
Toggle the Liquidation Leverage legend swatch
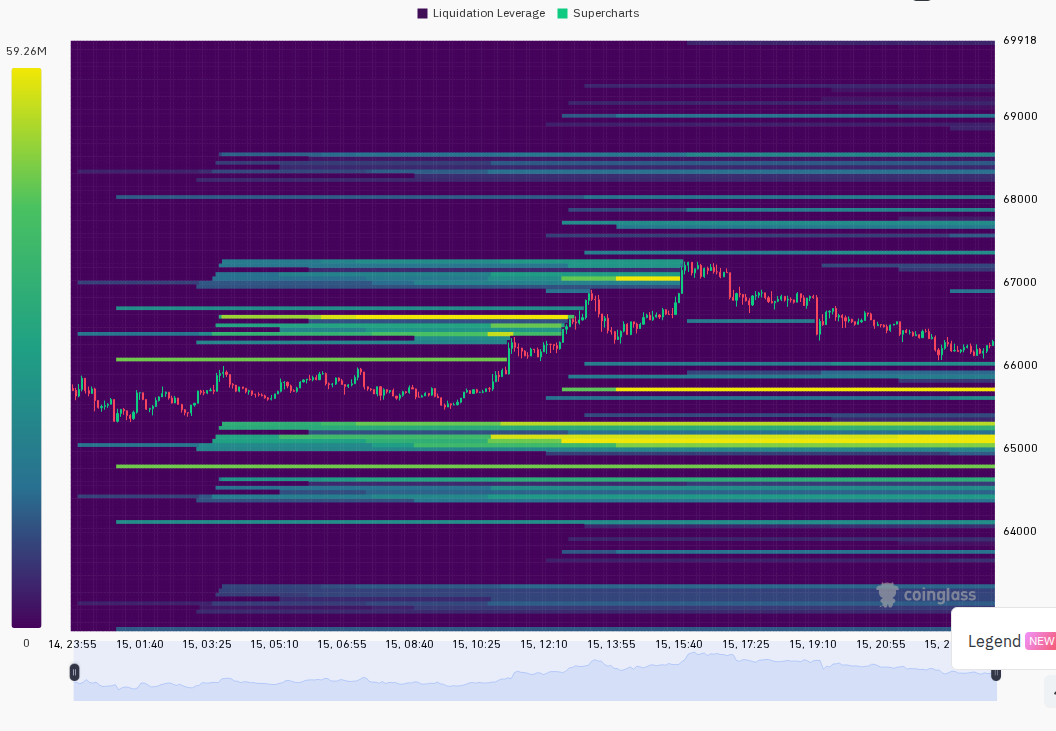click(422, 13)
